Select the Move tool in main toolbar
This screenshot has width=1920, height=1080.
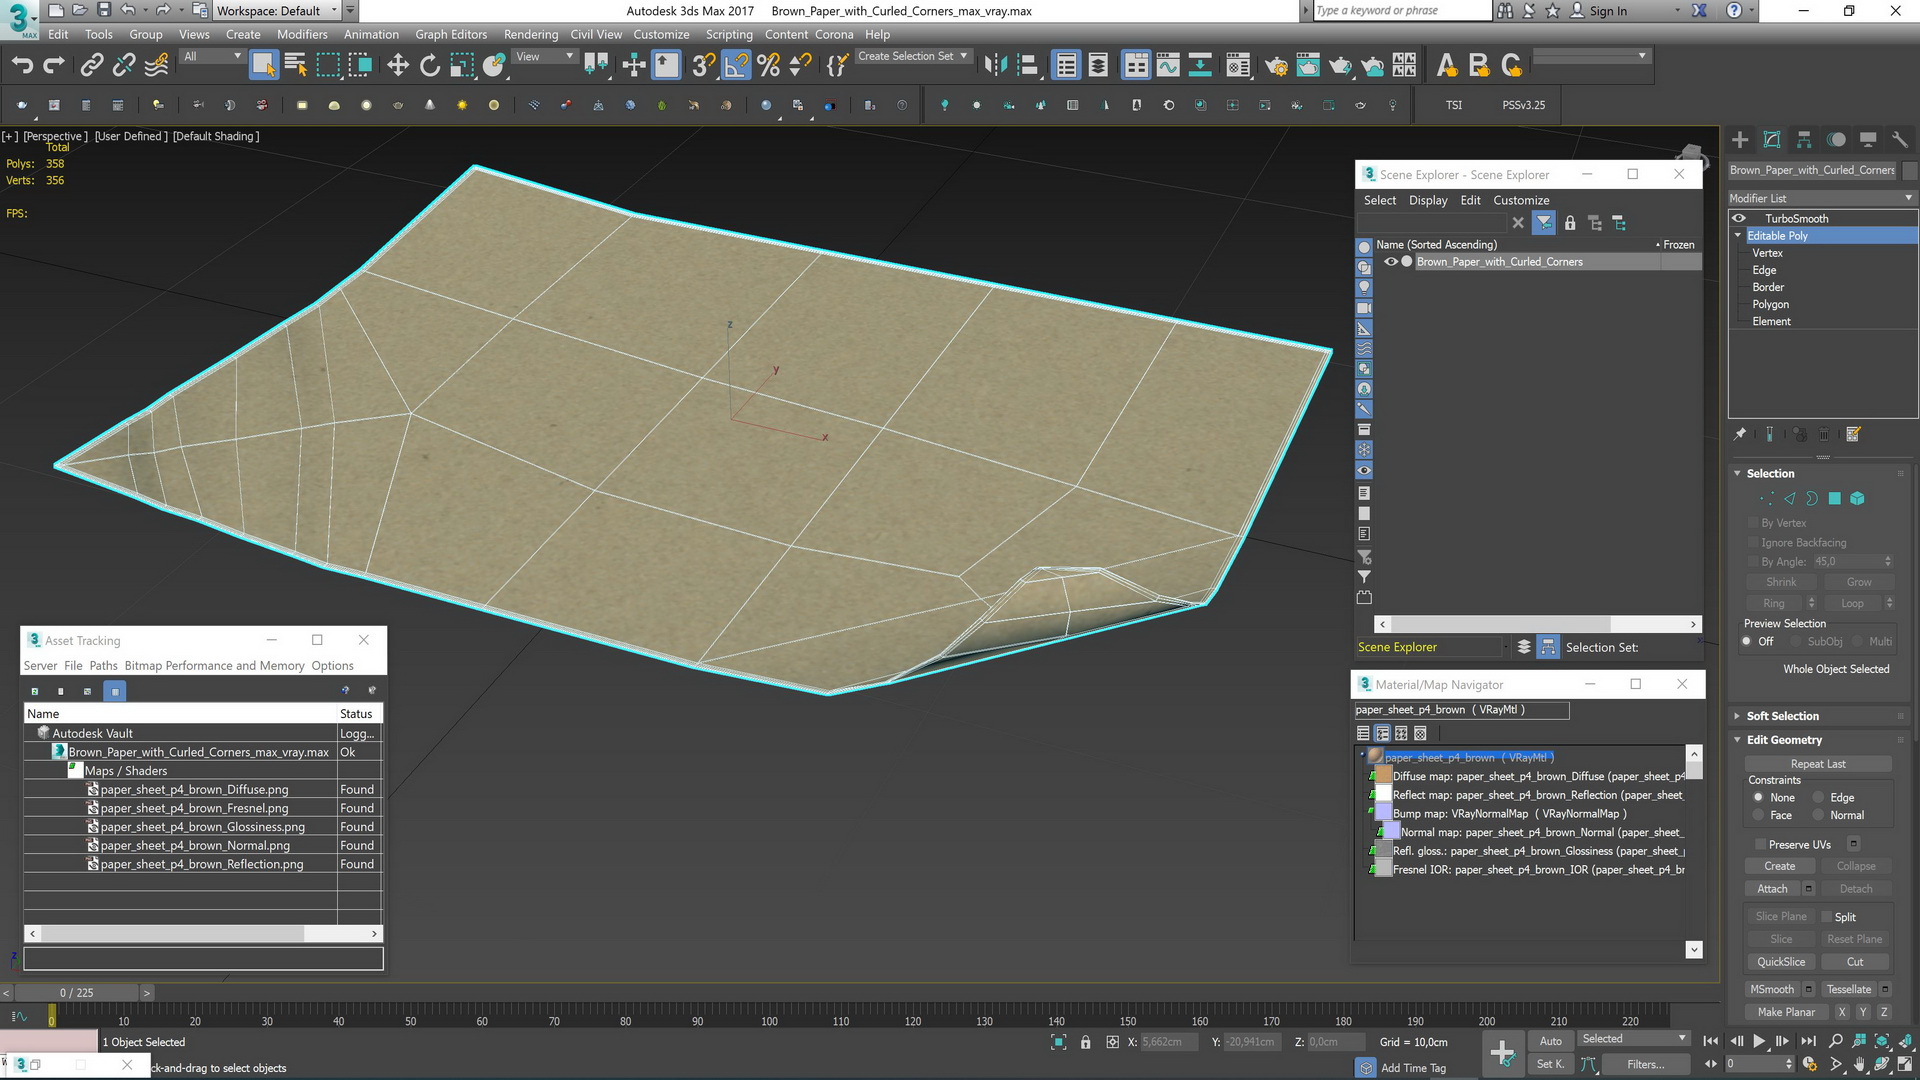(x=398, y=66)
